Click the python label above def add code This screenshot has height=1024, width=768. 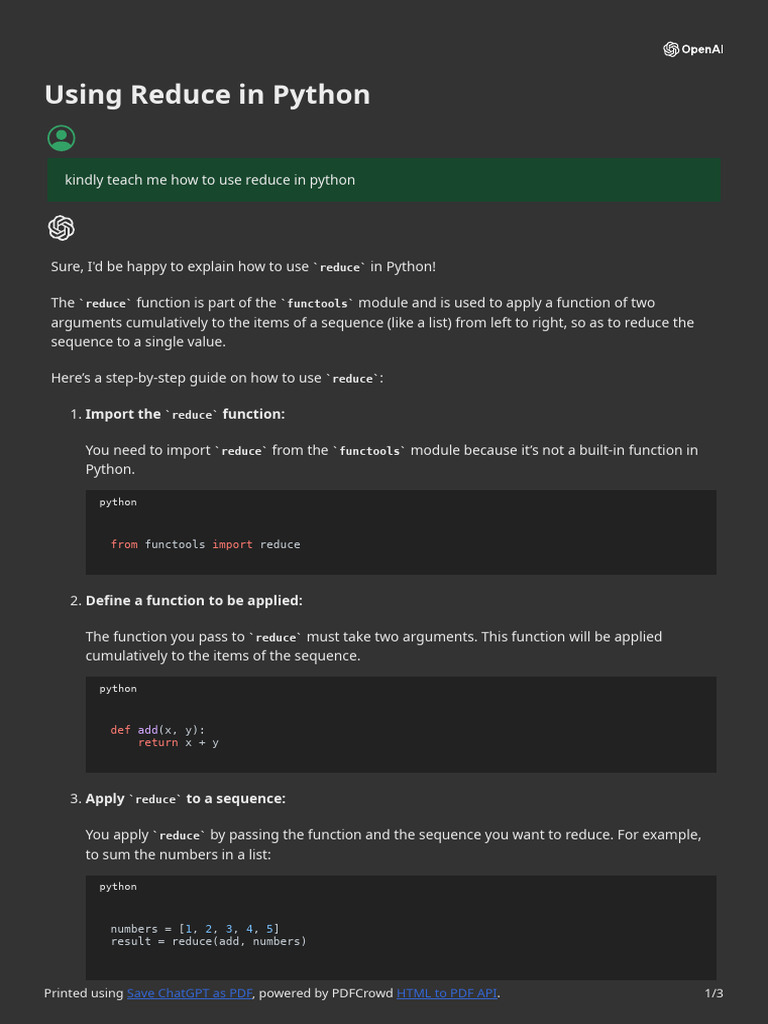tap(118, 689)
